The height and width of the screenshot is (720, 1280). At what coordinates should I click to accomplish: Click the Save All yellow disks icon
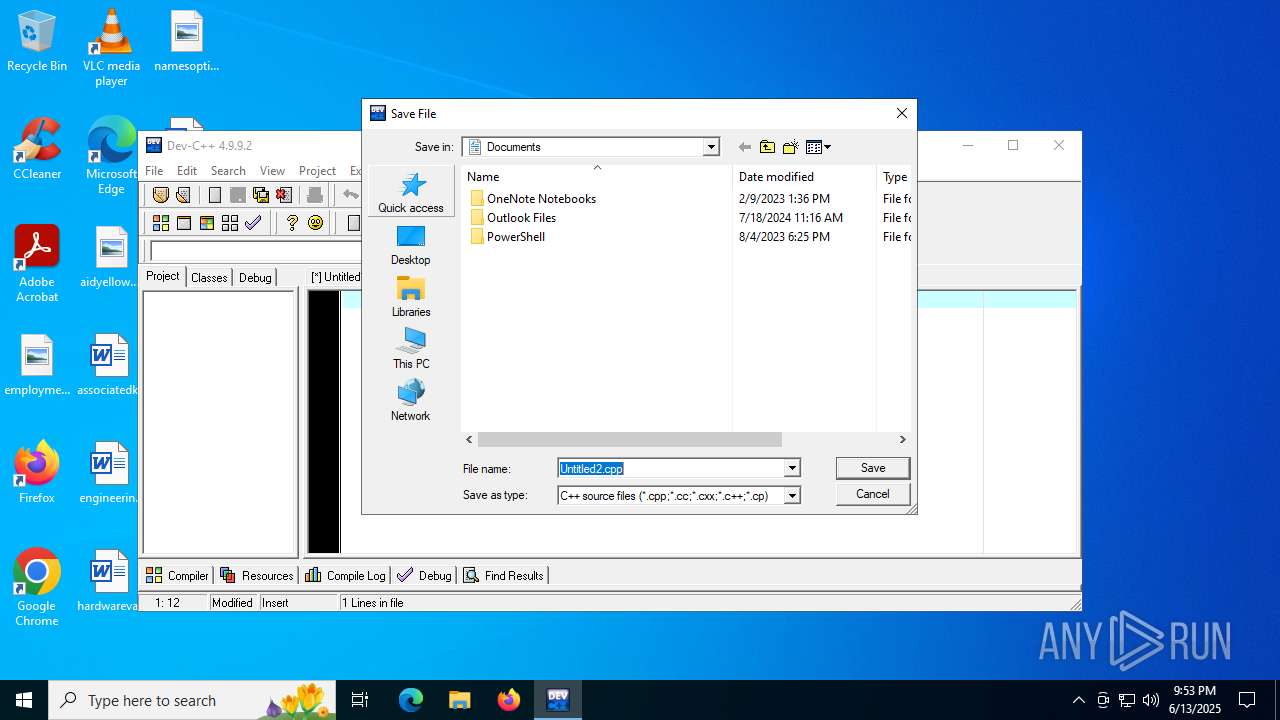261,195
